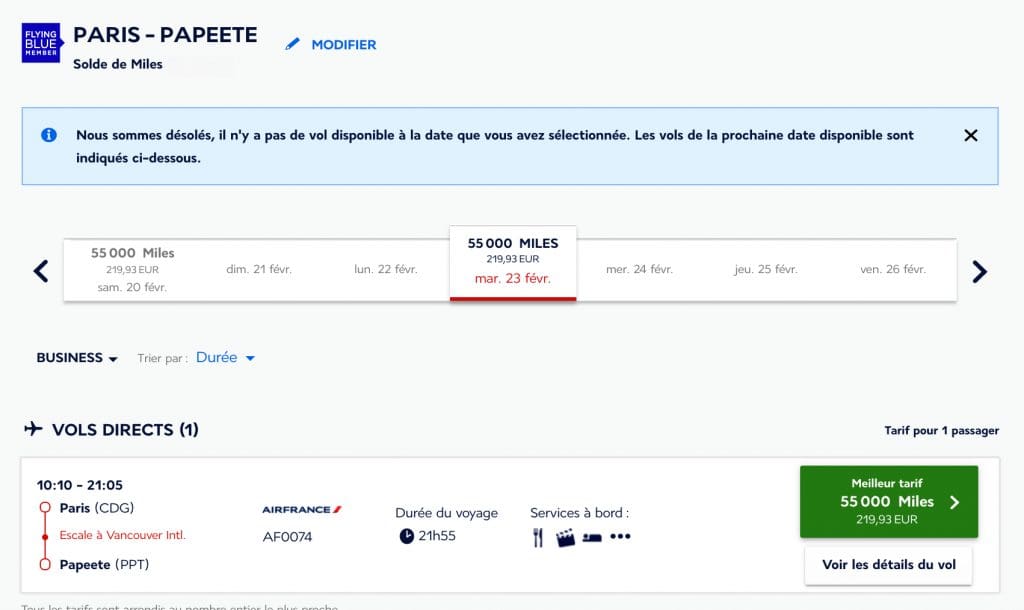The width and height of the screenshot is (1024, 610).
Task: Go to next dates with right arrow
Action: (979, 271)
